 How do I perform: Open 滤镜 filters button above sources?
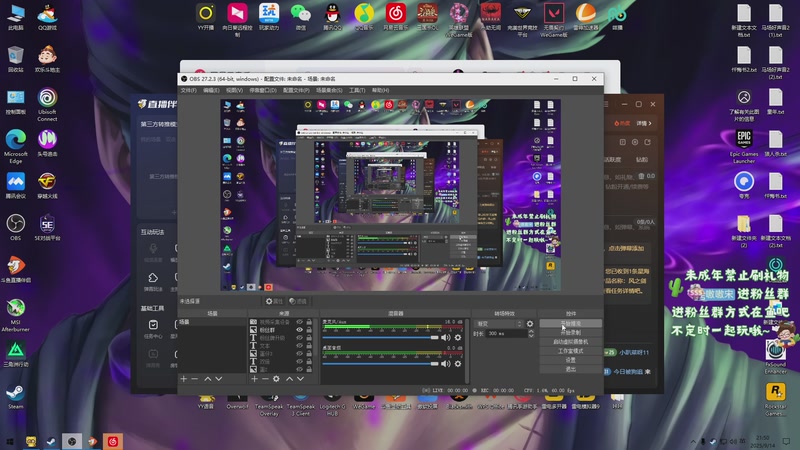(x=298, y=302)
